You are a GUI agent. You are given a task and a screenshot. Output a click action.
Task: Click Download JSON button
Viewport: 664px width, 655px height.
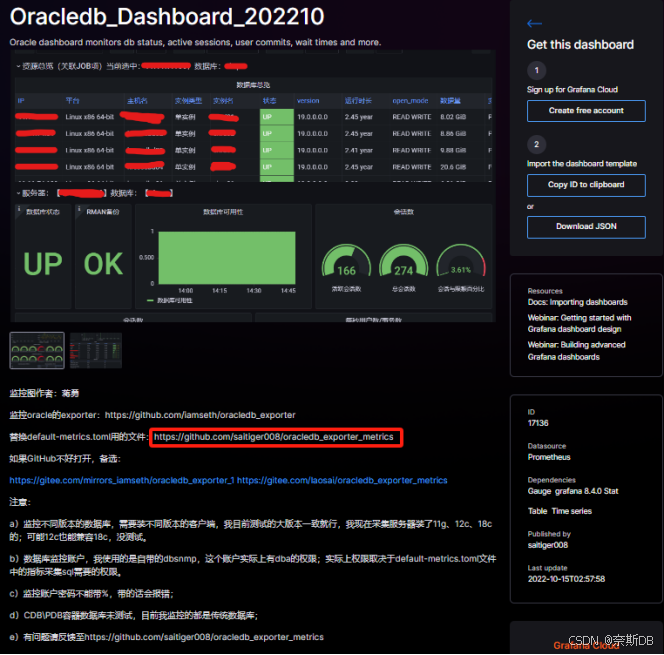(x=586, y=227)
